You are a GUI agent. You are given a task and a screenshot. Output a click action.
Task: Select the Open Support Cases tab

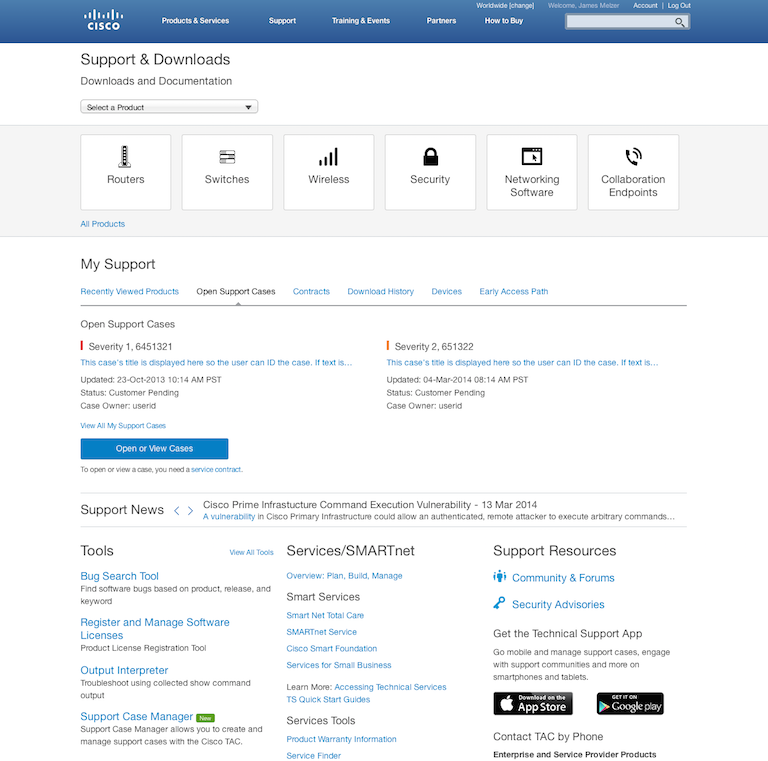pos(236,291)
